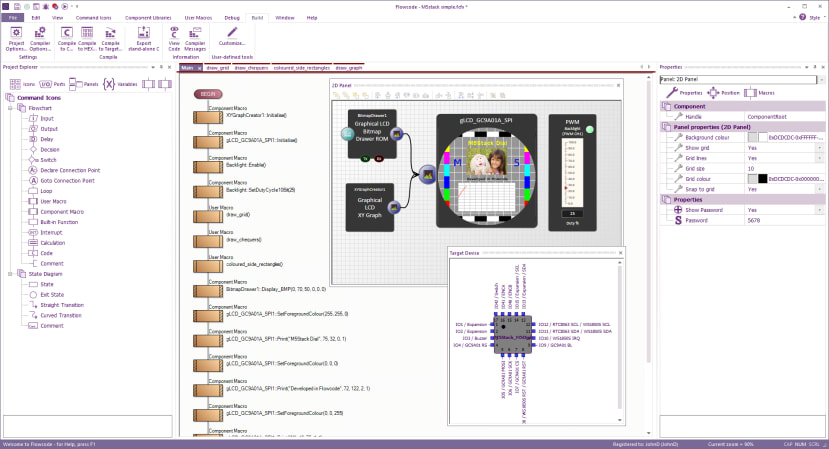Collapse the Flowchart tree node
Screen dimensions: 829x449
coord(10,108)
